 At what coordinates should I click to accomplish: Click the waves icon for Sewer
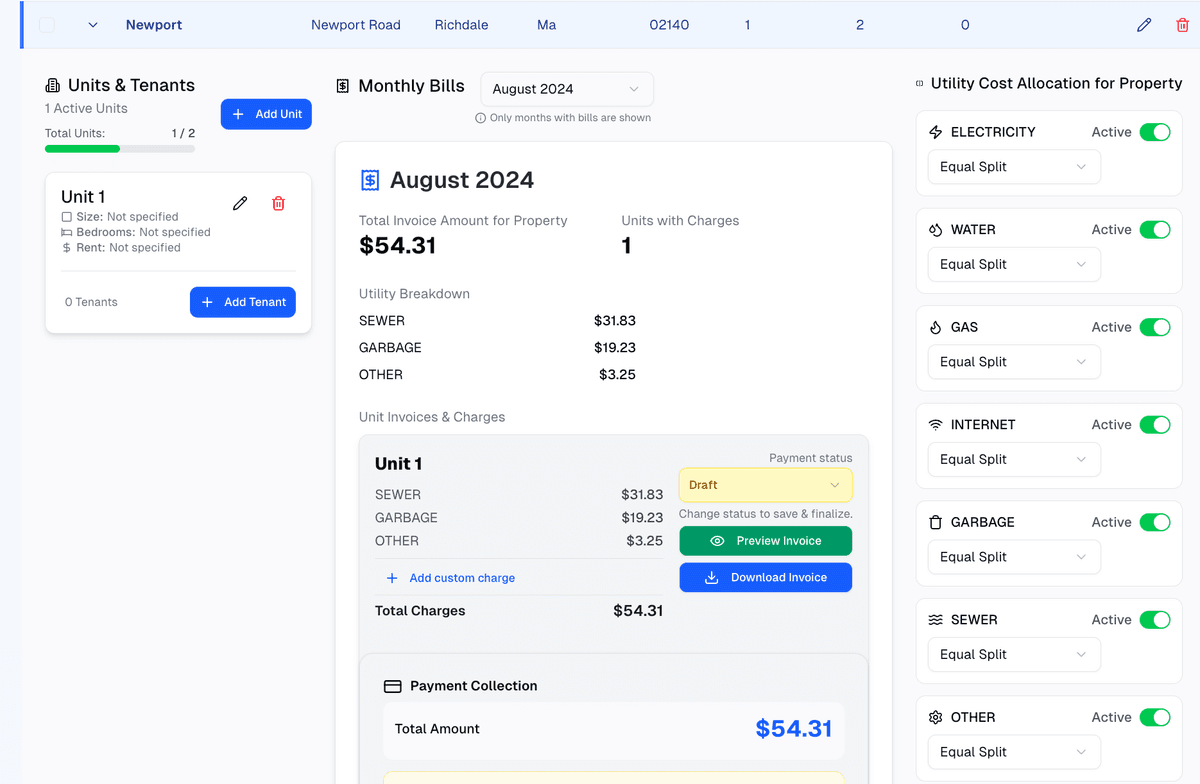coord(936,620)
